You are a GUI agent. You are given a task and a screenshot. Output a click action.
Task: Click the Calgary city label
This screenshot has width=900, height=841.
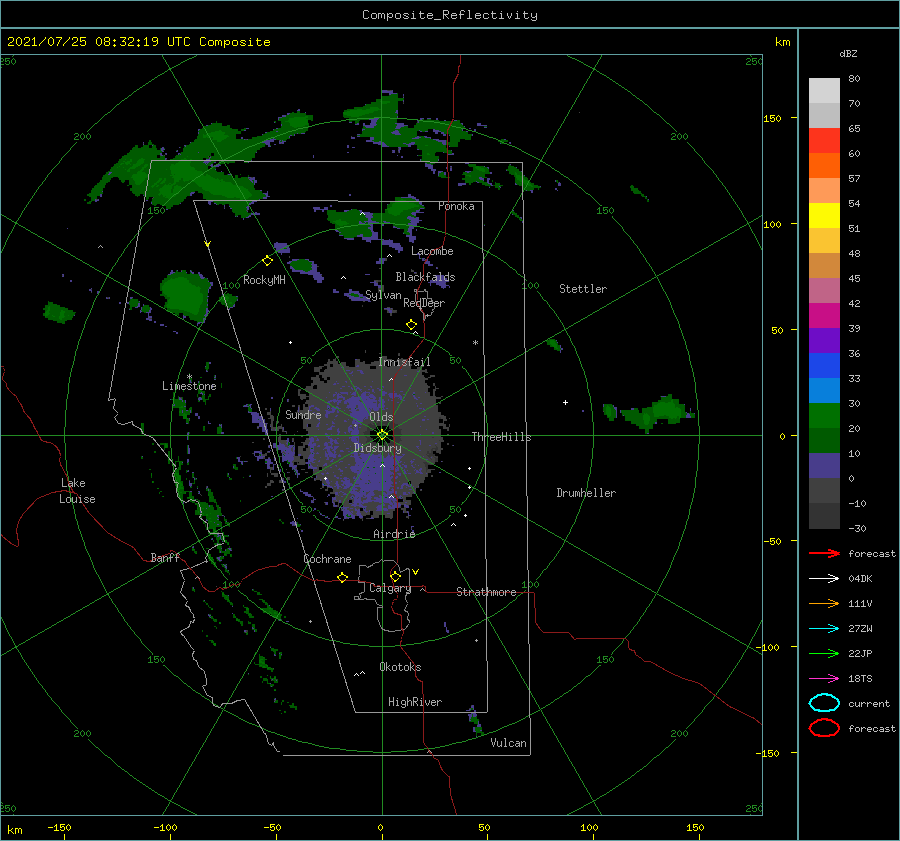pyautogui.click(x=390, y=588)
